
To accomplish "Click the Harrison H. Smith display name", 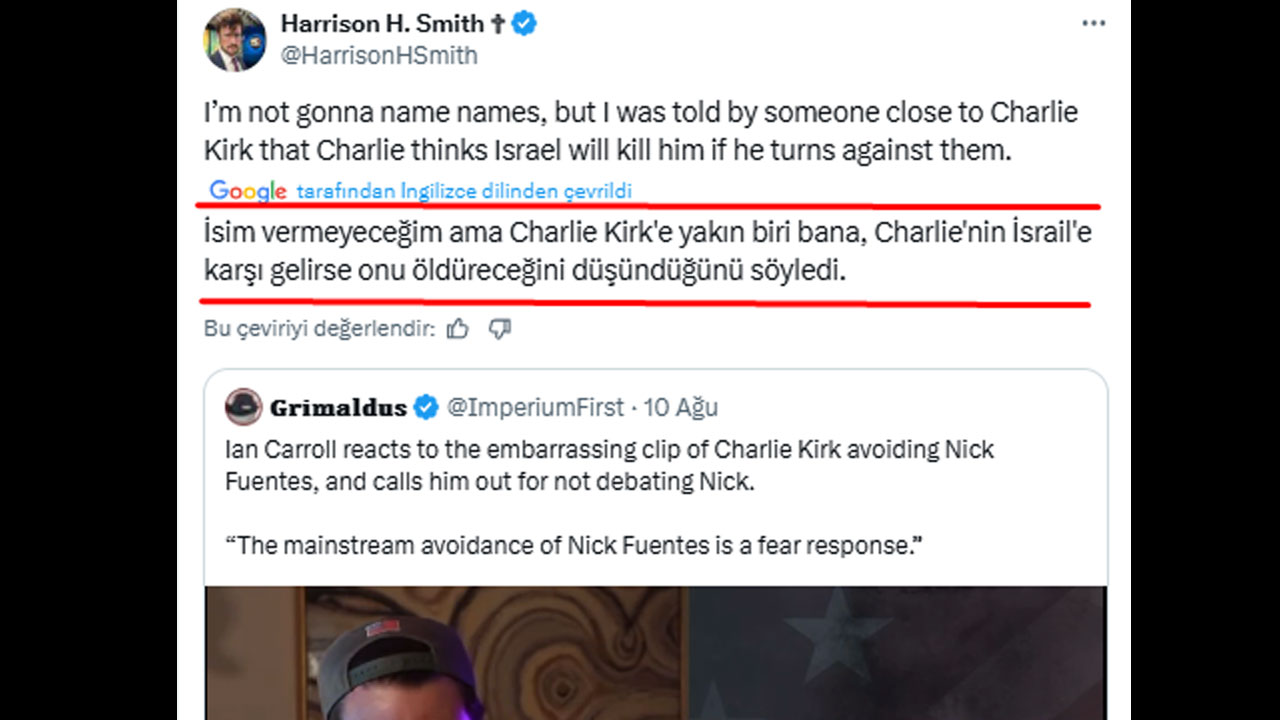I will click(381, 23).
